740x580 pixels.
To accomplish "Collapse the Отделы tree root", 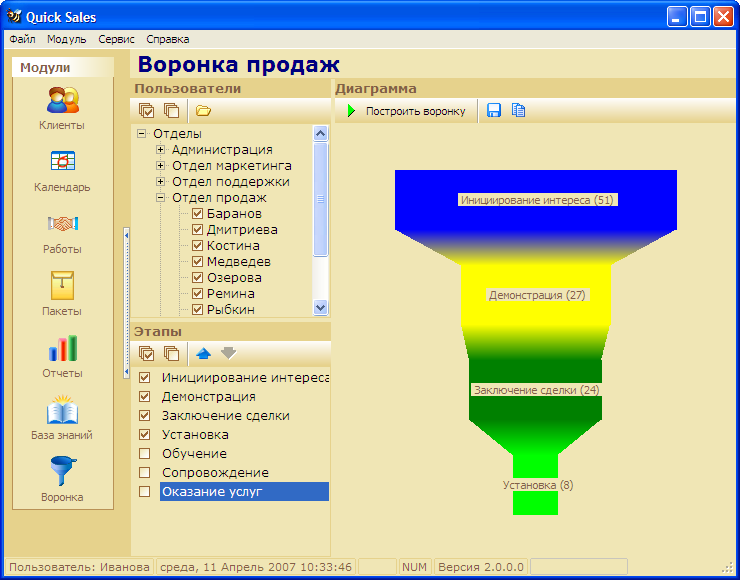I will pyautogui.click(x=141, y=134).
